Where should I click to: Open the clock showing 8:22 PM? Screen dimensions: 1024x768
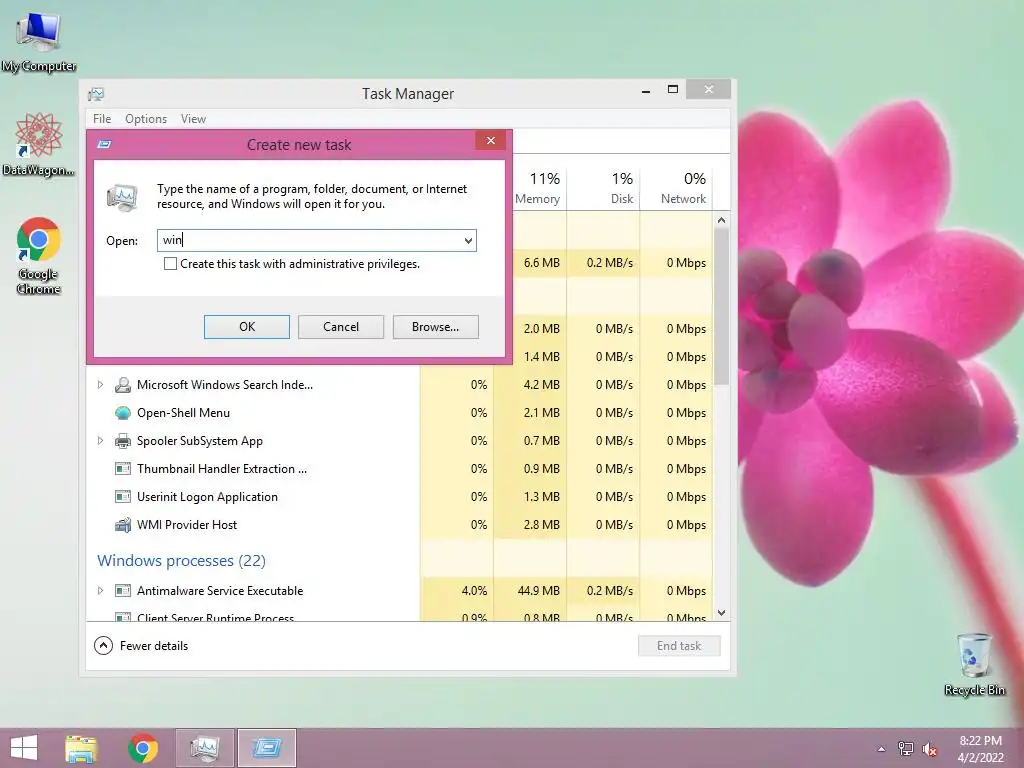tap(980, 749)
